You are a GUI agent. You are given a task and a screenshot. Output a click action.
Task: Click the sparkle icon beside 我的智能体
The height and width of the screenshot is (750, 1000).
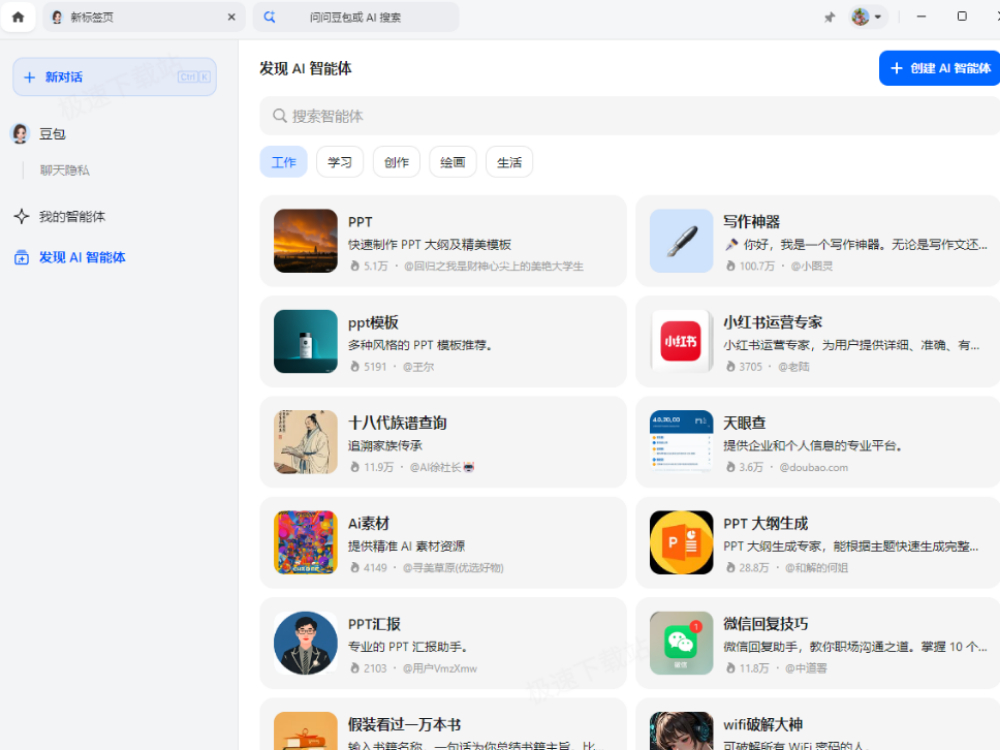22,217
